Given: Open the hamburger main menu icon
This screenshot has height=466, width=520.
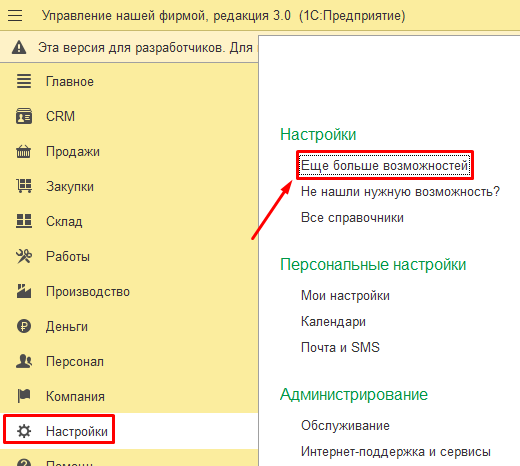Looking at the screenshot, I should point(15,16).
